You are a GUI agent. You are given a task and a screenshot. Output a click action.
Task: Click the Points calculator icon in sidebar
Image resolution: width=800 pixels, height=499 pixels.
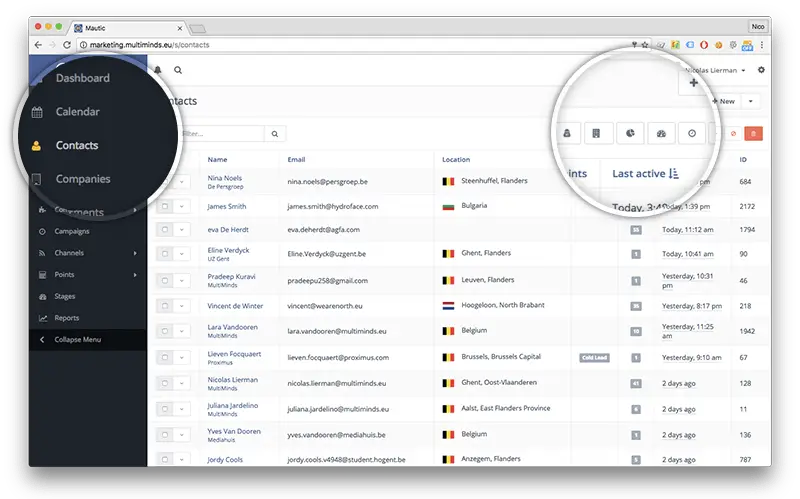(x=42, y=275)
